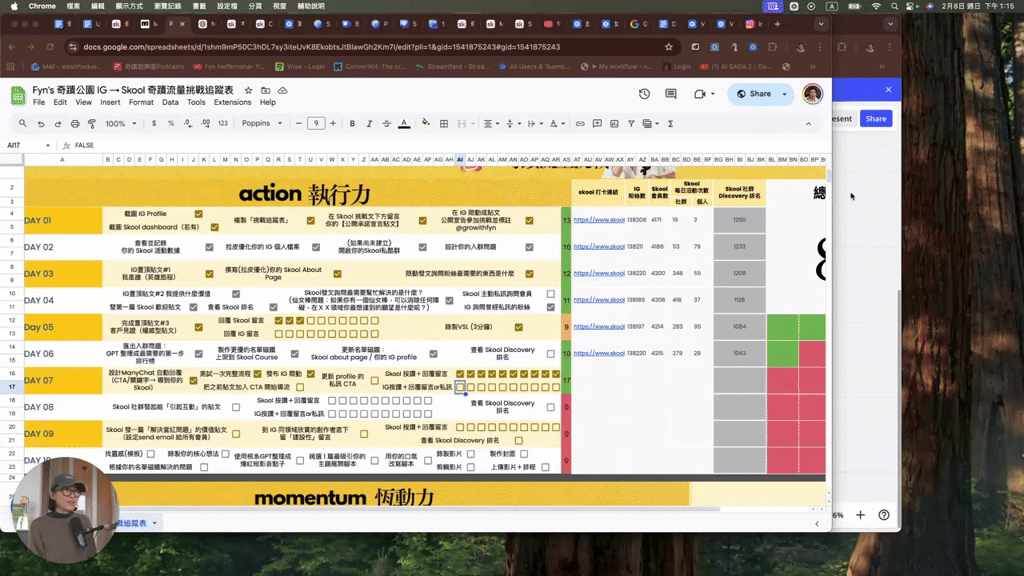
Task: Click the blue Share button in the right-hand window
Action: tap(876, 119)
